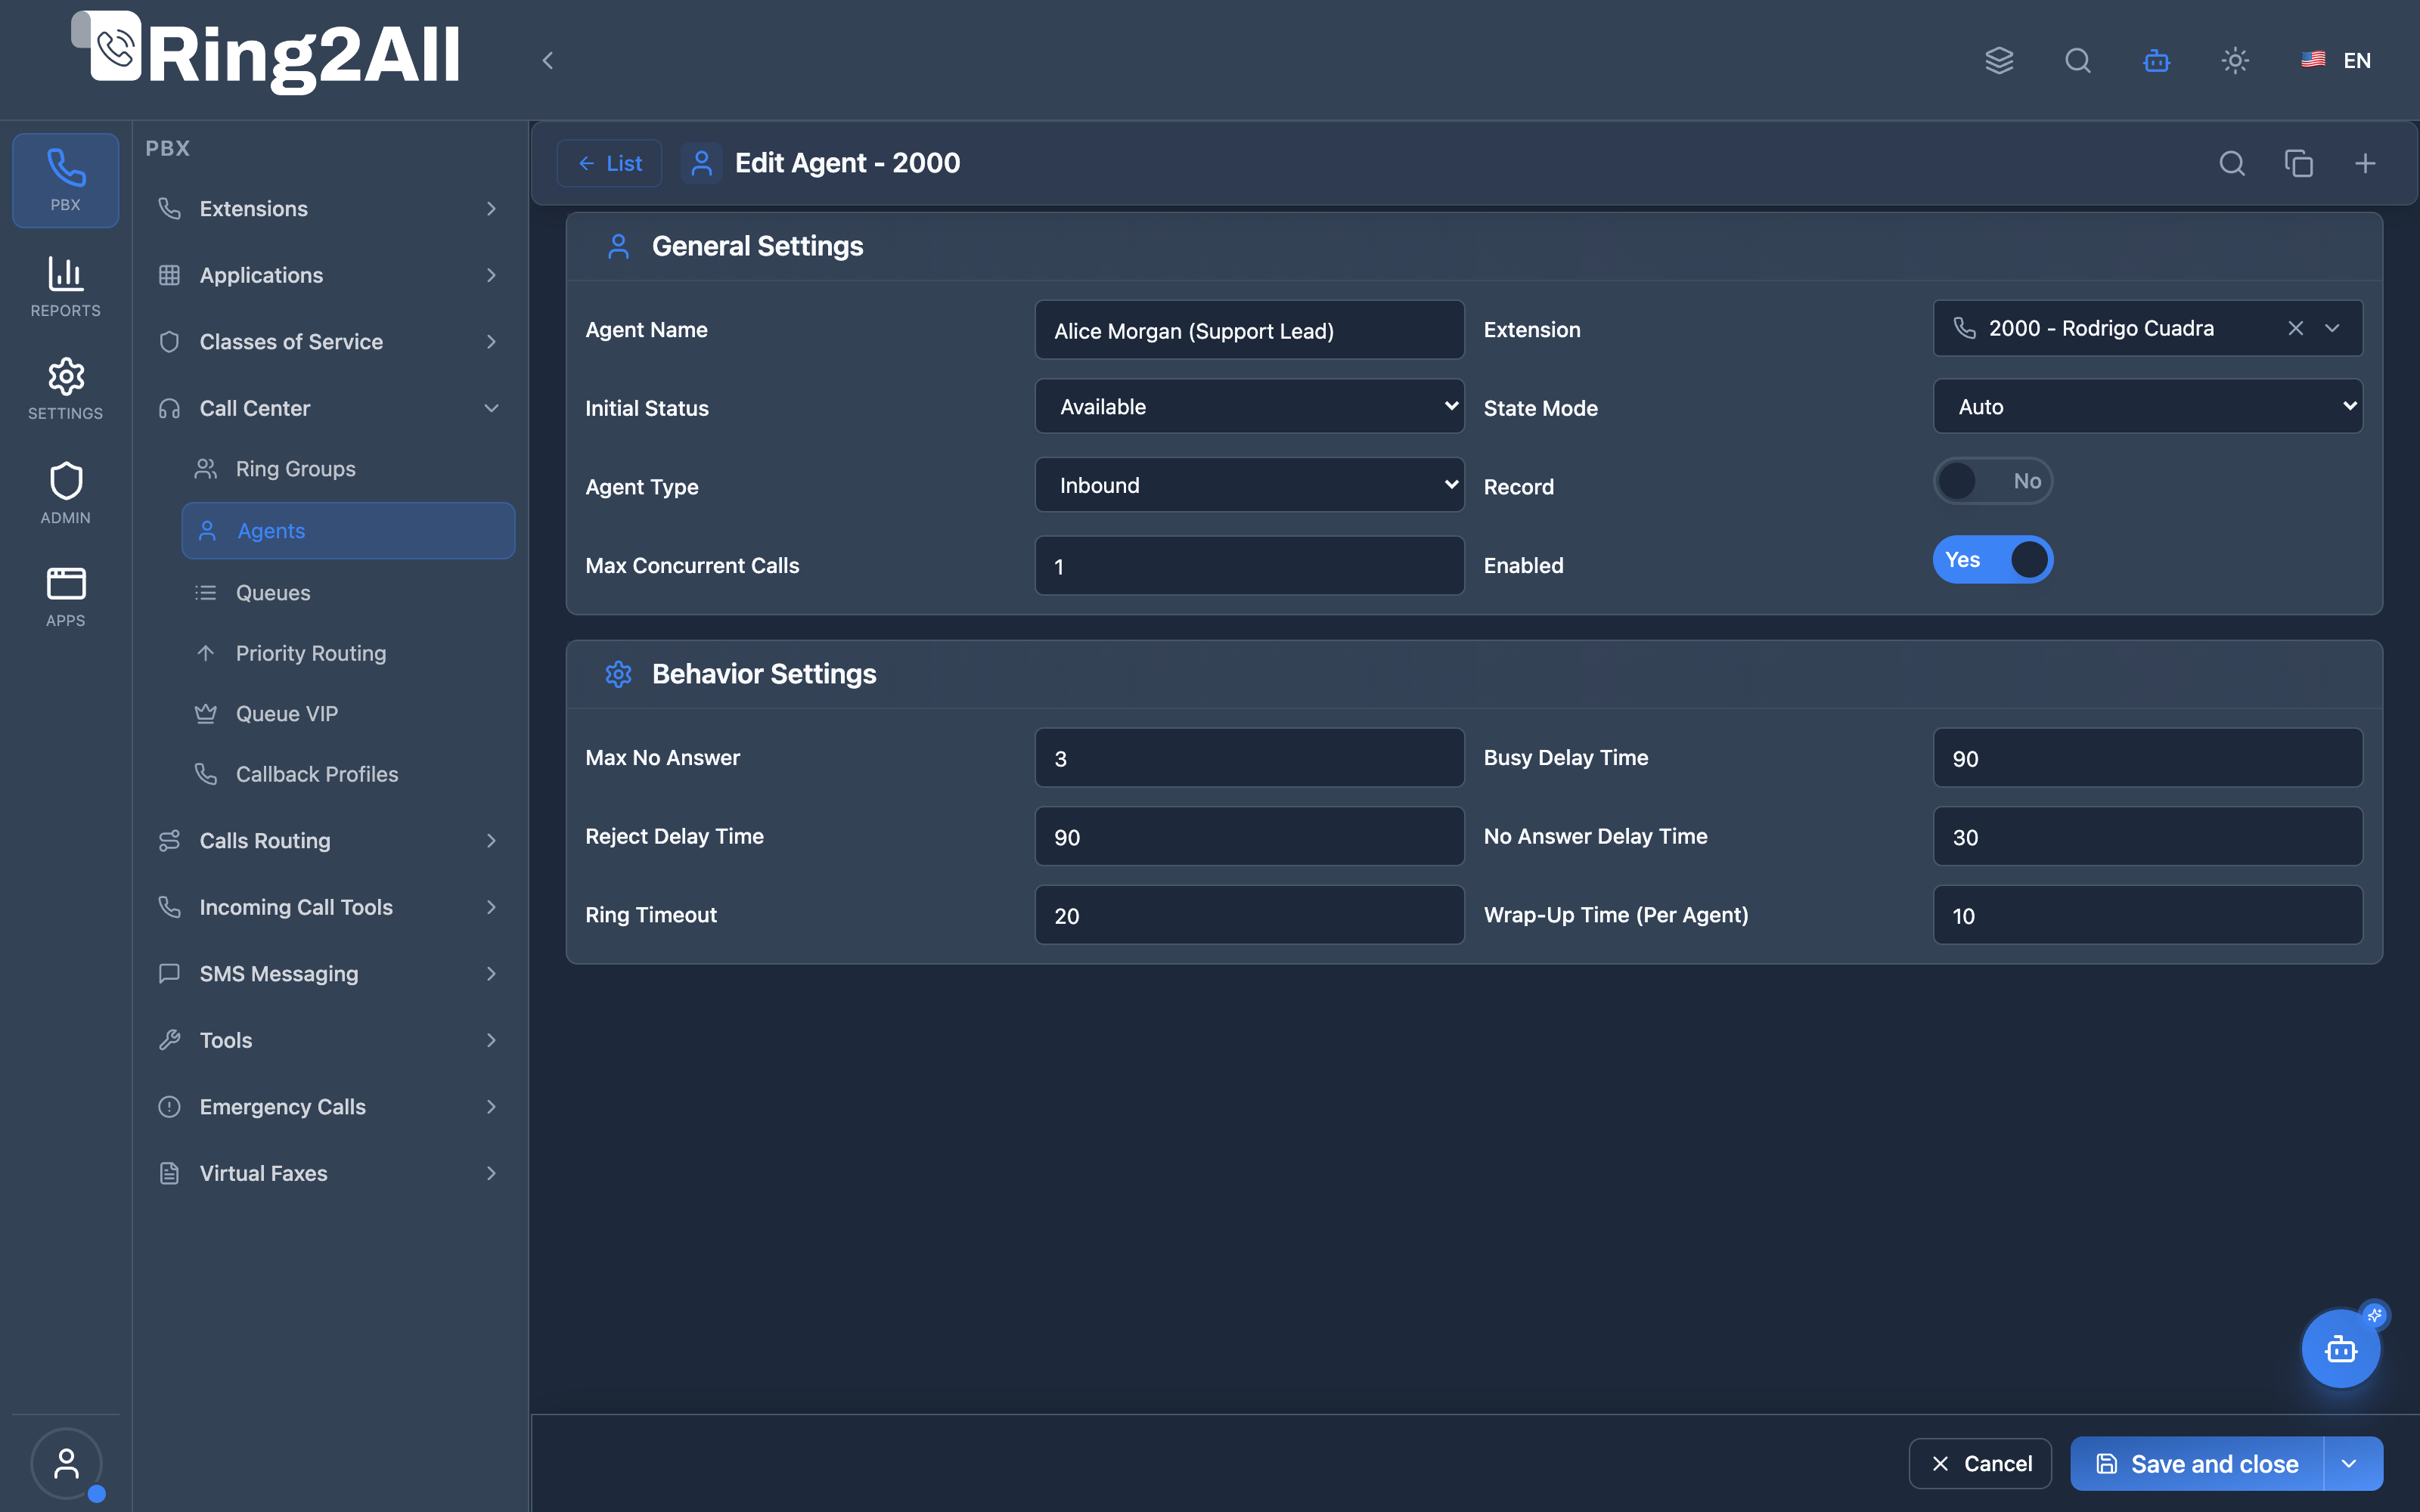Open the Save and close options arrow
2420x1512 pixels.
[x=2350, y=1463]
